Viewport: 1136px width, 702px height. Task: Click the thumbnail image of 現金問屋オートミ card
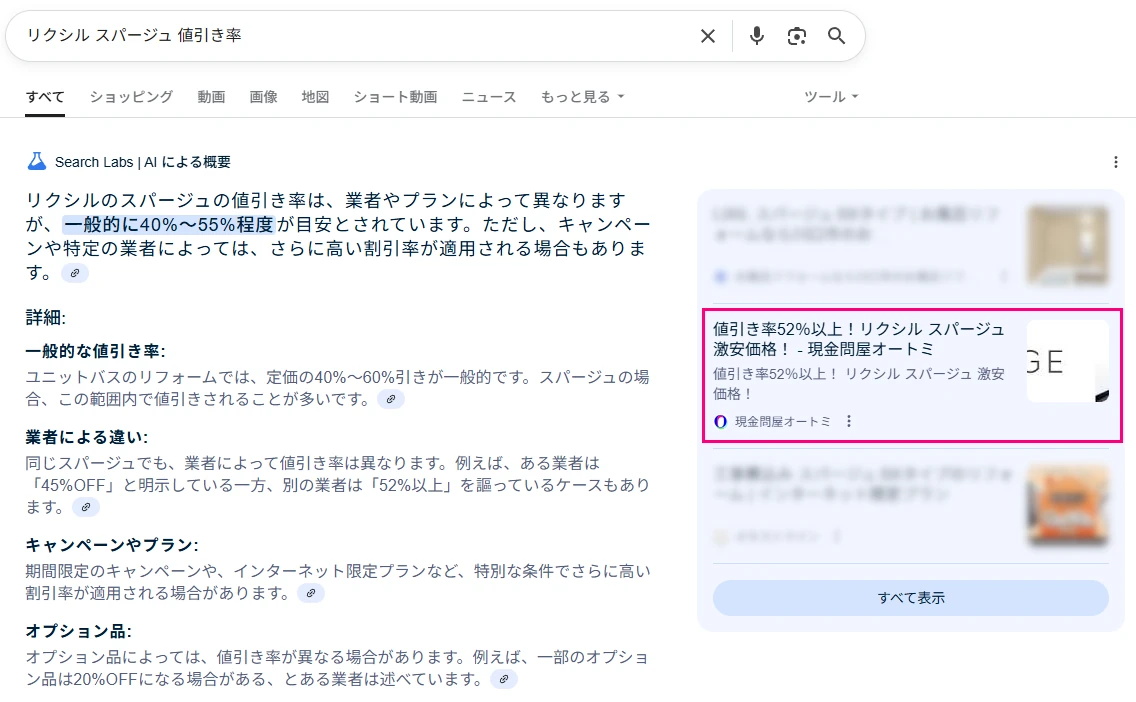(1068, 362)
